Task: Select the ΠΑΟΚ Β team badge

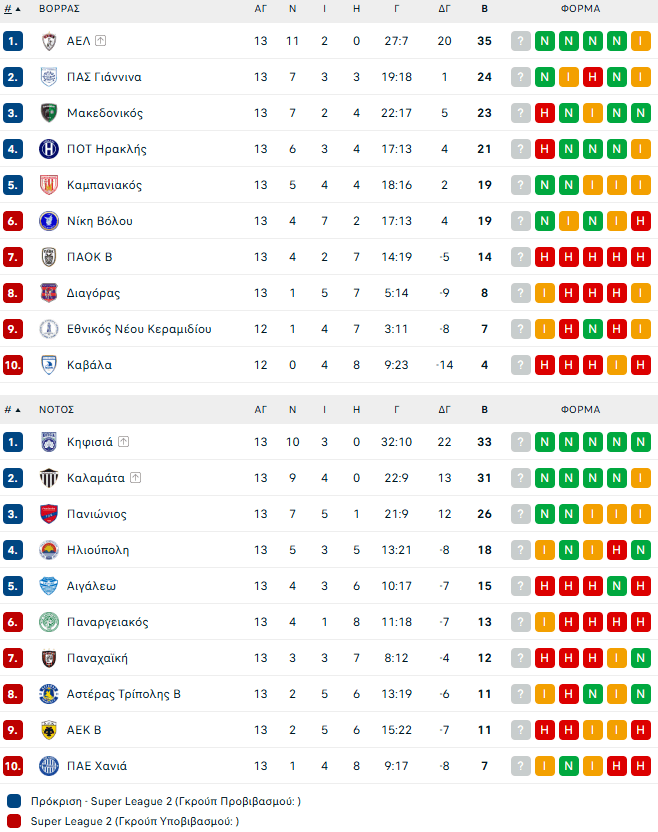Action: [x=48, y=257]
